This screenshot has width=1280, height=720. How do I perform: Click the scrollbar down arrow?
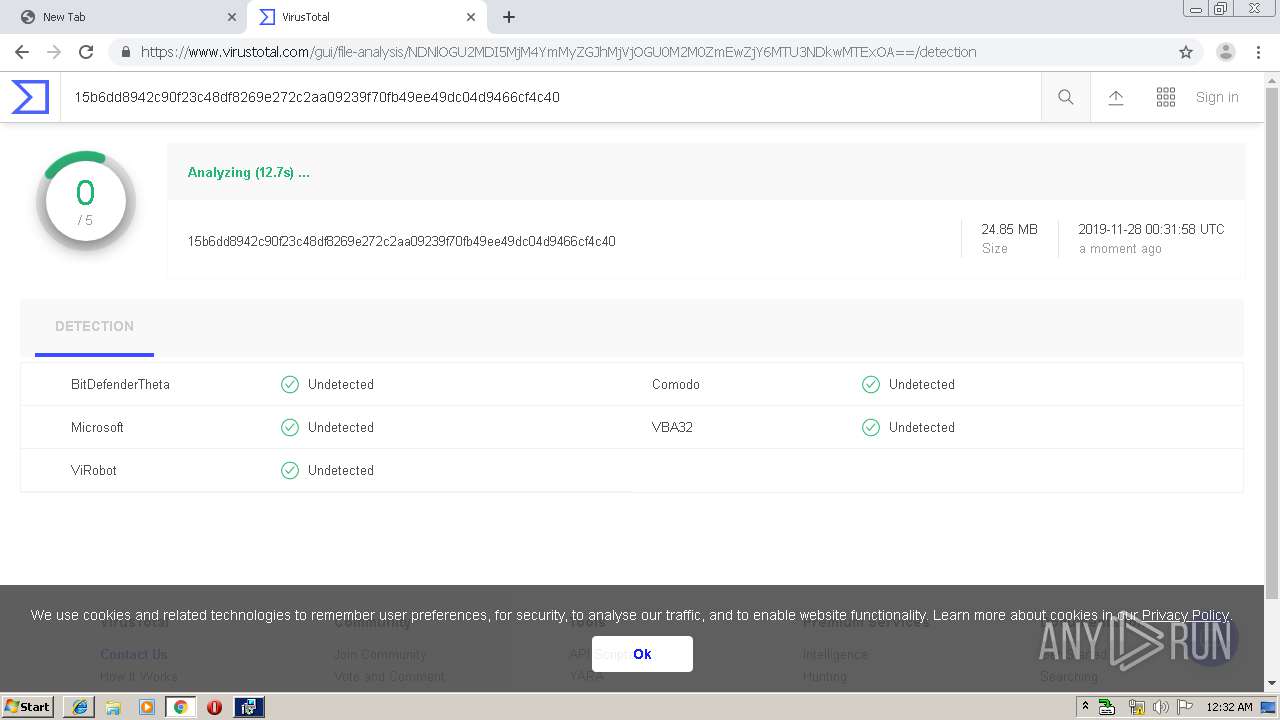[x=1272, y=684]
